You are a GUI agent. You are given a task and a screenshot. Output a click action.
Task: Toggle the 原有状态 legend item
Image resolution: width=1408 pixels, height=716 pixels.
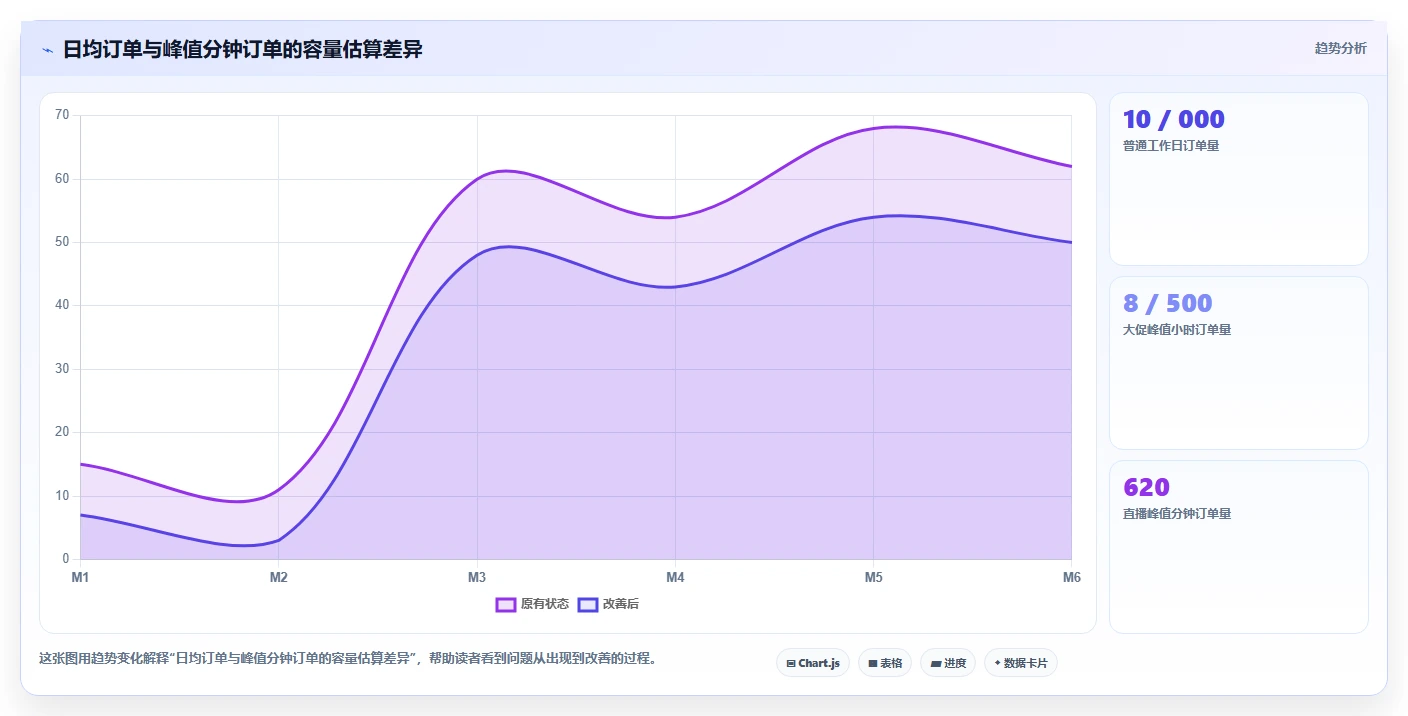click(533, 604)
